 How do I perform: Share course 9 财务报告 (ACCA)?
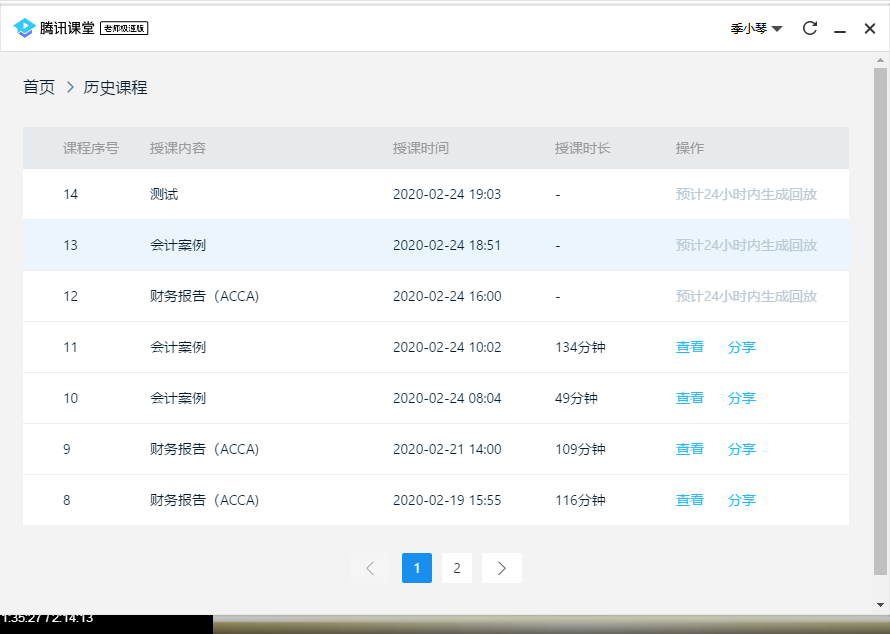[x=741, y=449]
